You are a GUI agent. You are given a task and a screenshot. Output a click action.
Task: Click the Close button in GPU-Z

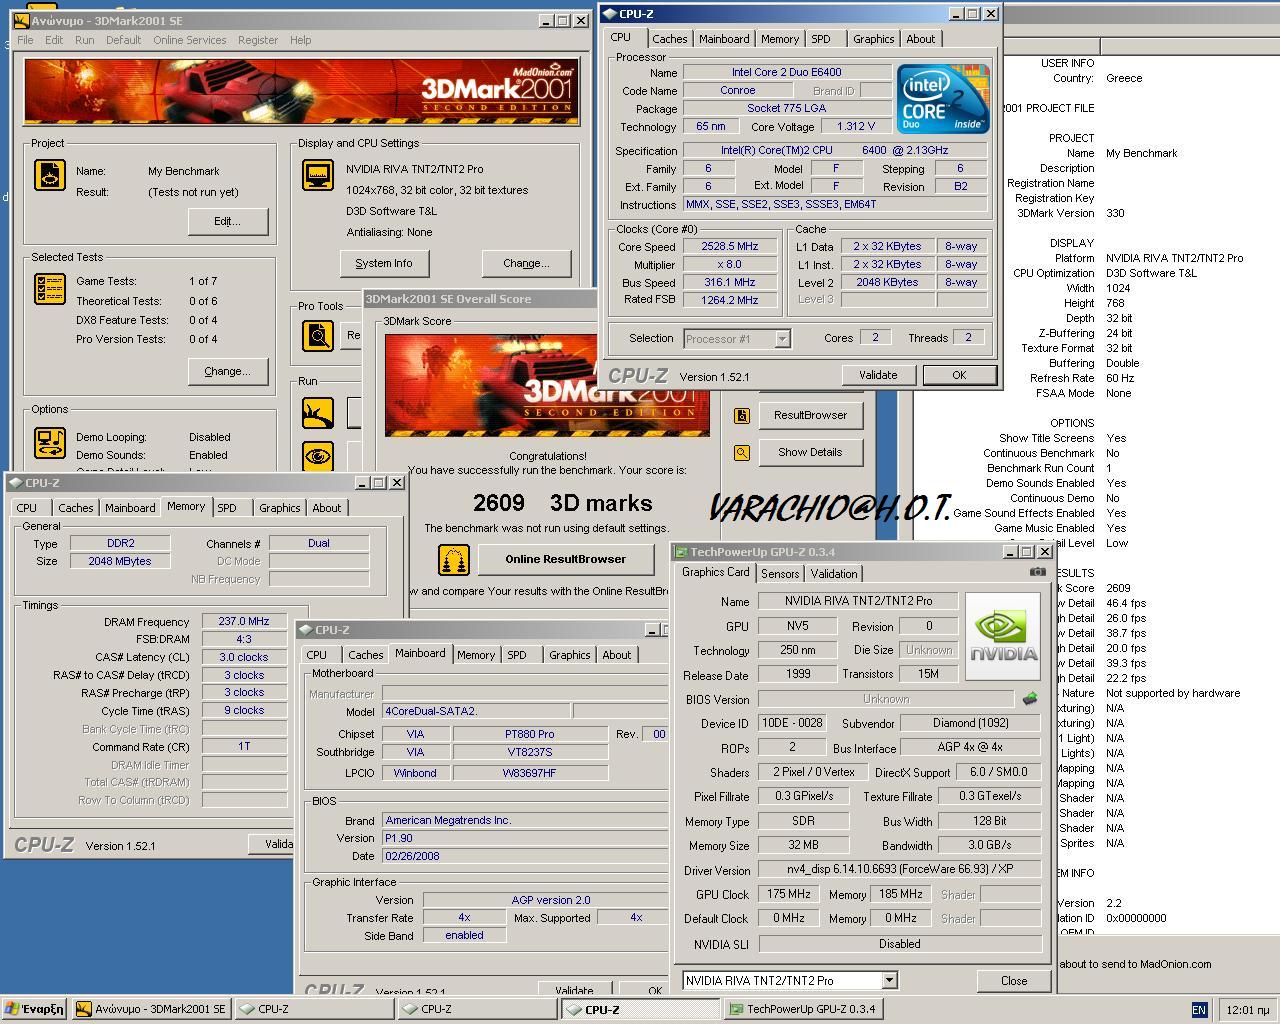coord(1014,981)
